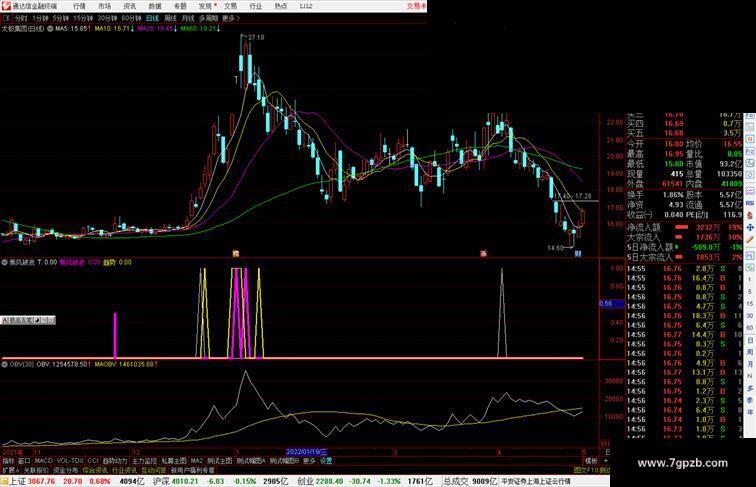This screenshot has width=756, height=487.
Task: Click the 交易未 trade link at top
Action: point(416,6)
